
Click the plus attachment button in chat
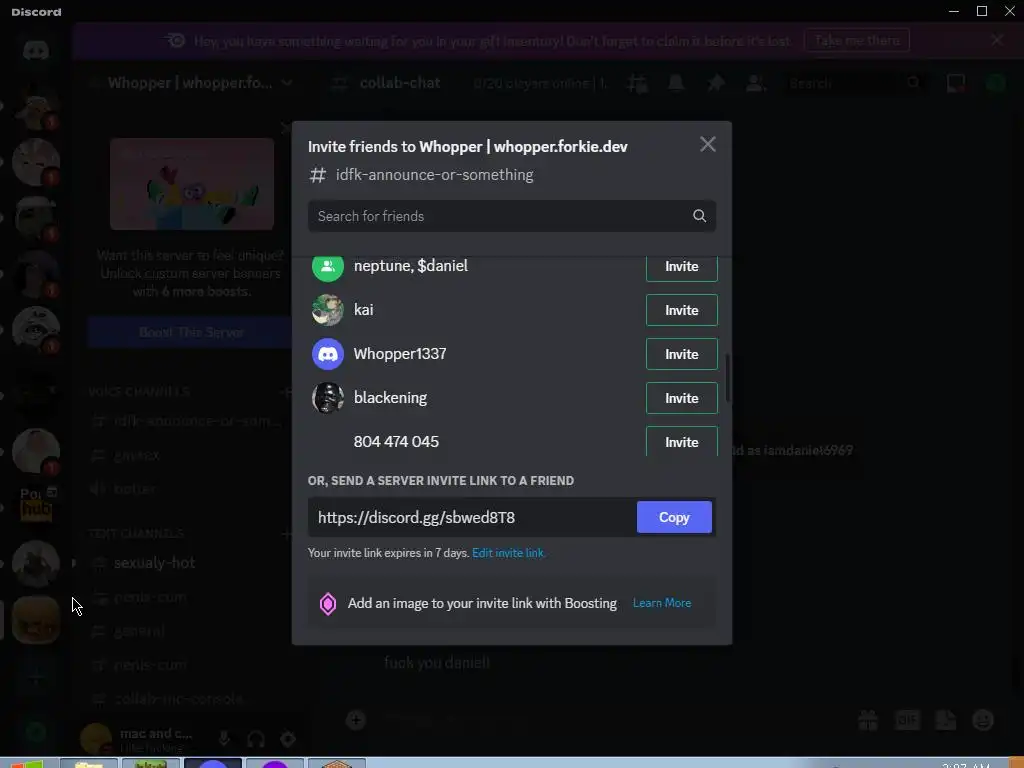coord(355,720)
